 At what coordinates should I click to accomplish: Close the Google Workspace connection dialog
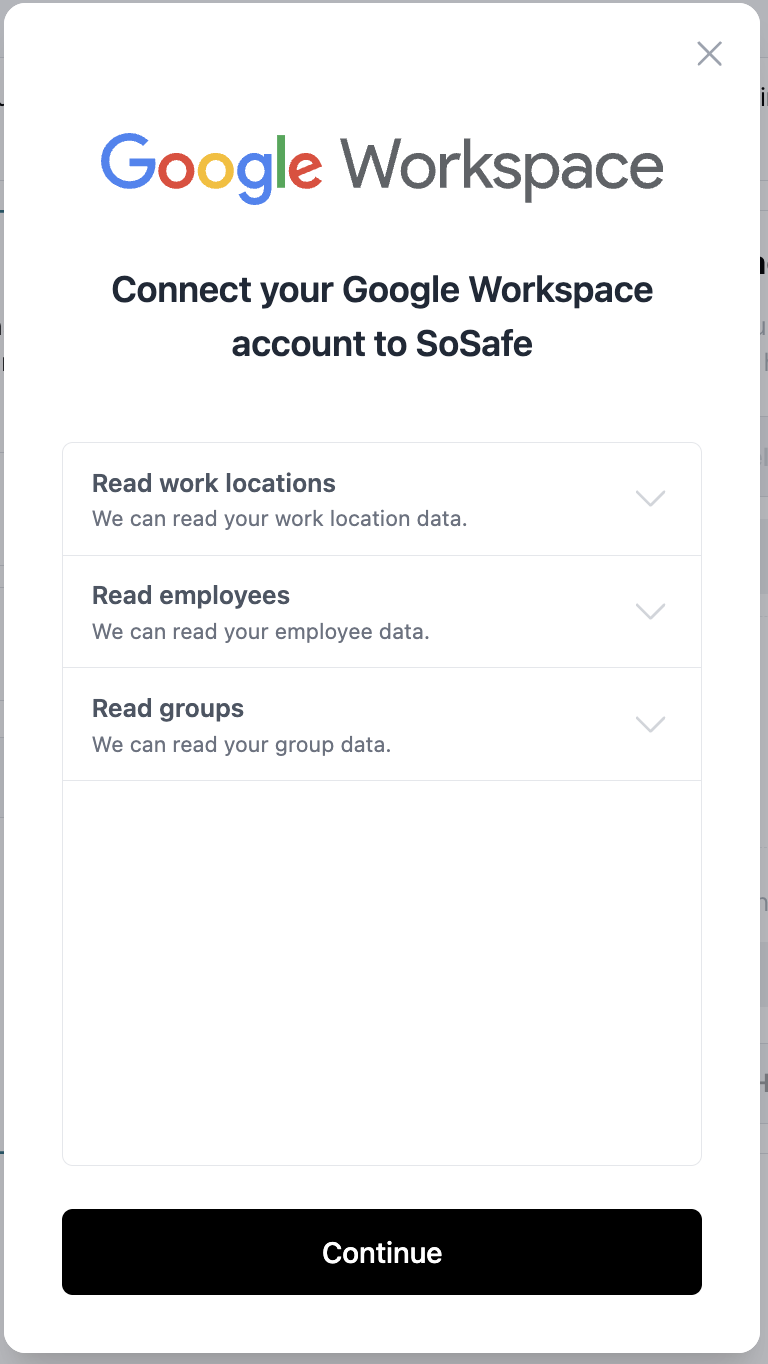[709, 54]
